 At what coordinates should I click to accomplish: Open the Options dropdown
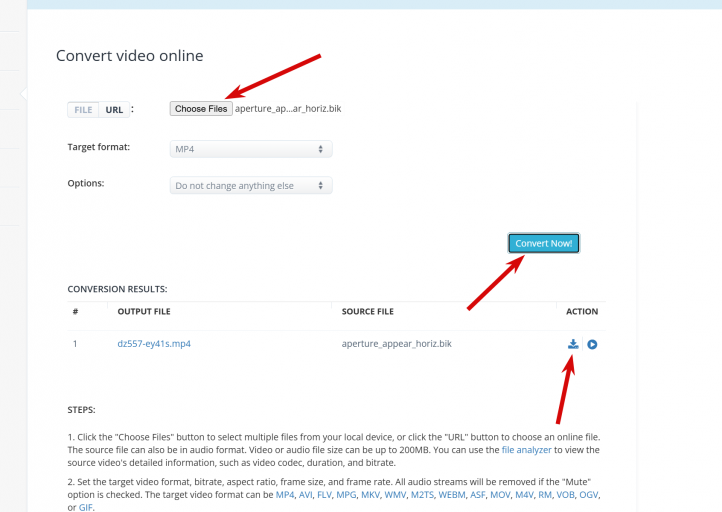[251, 186]
